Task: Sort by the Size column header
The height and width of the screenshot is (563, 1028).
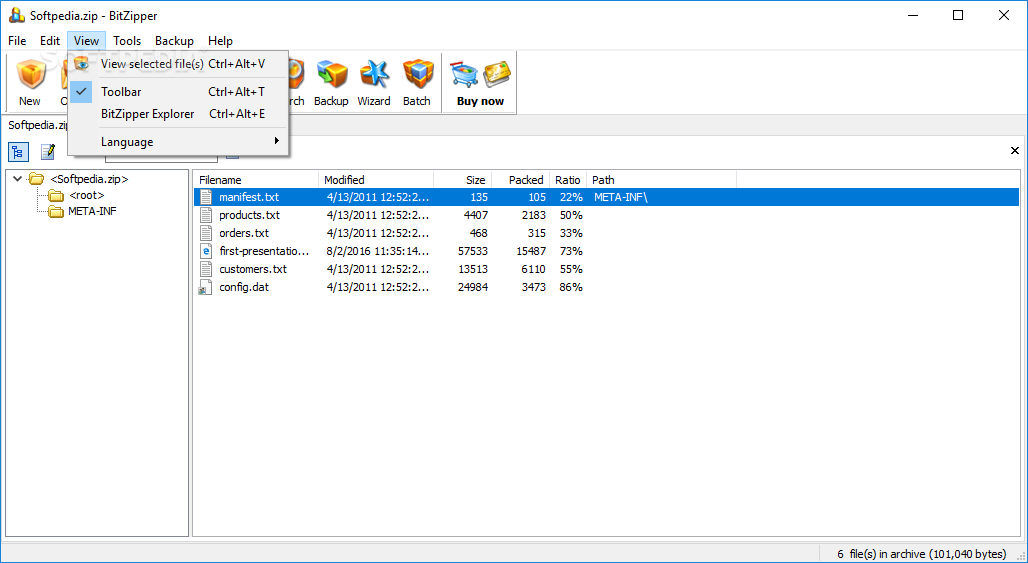Action: tap(462, 180)
